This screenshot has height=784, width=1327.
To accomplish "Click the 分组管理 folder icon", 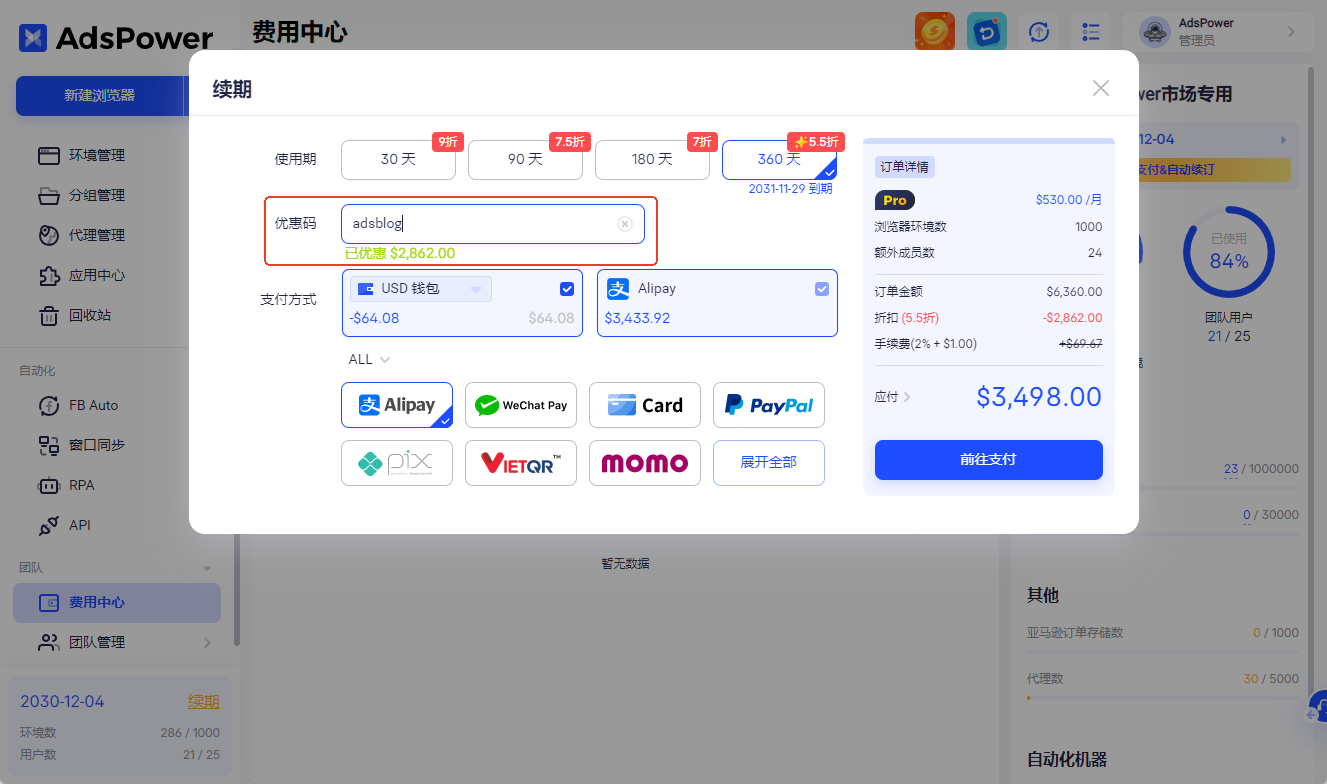I will tap(49, 195).
